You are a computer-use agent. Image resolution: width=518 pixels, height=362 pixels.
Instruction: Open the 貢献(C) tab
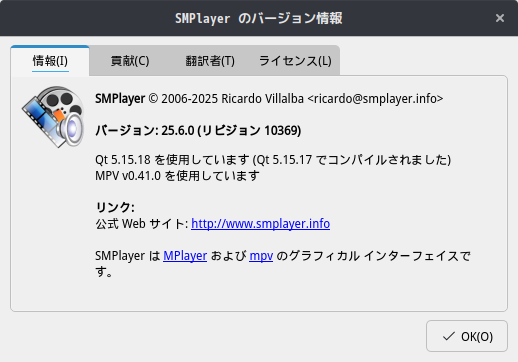click(130, 61)
